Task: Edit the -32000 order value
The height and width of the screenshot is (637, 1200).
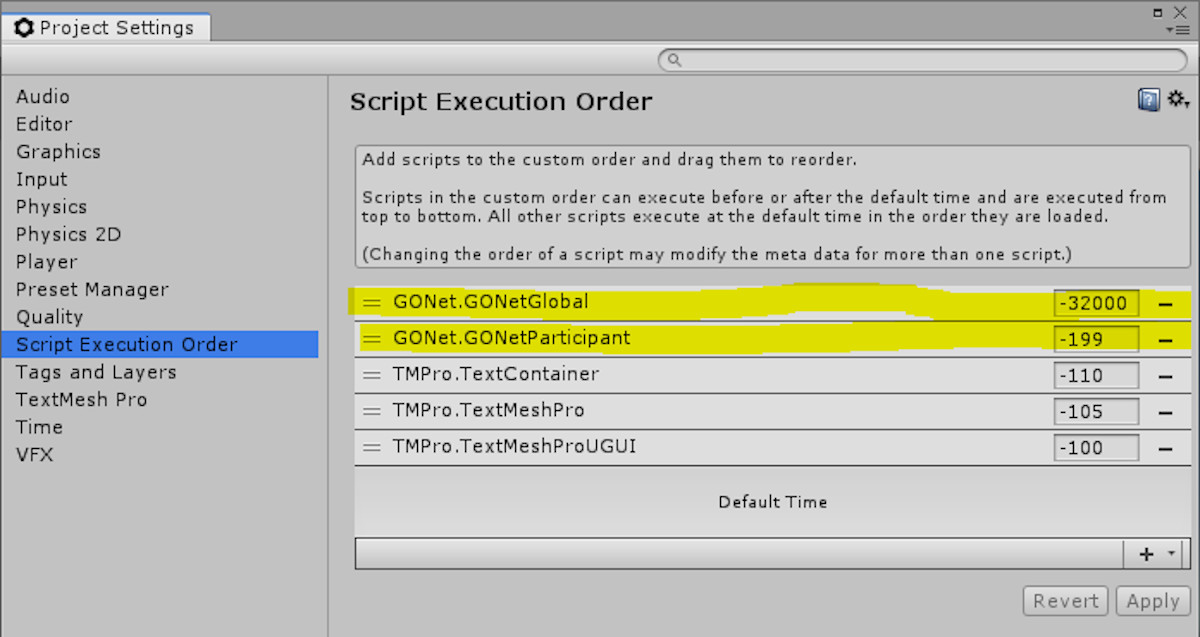Action: [1096, 304]
